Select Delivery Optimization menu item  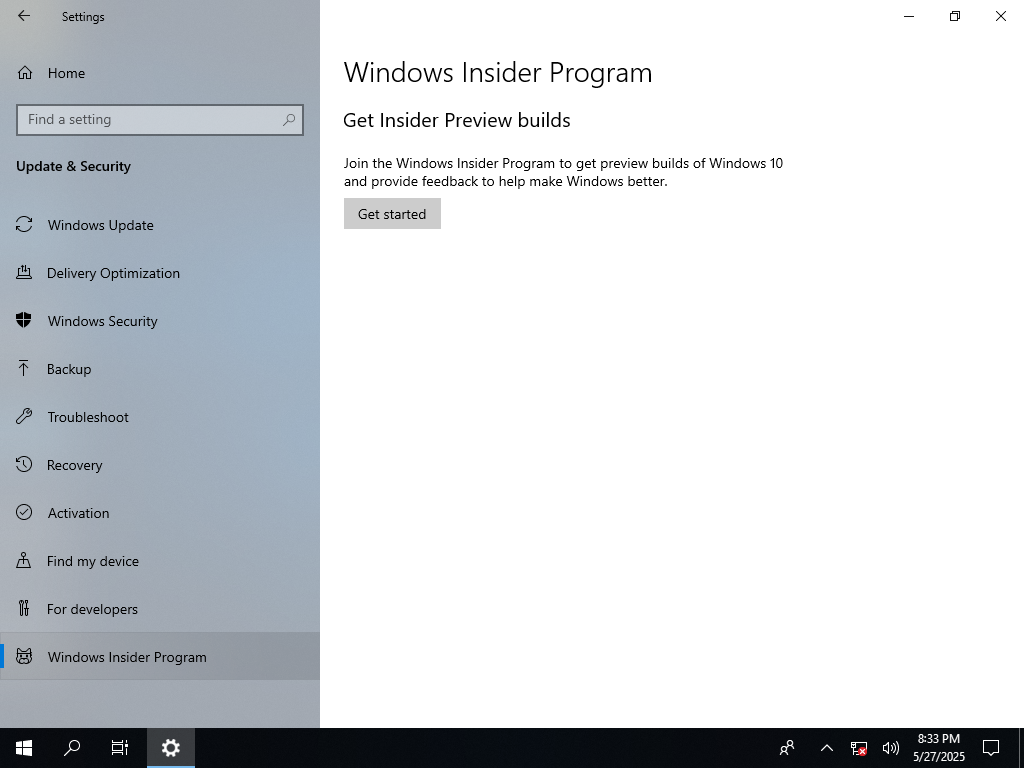160,273
